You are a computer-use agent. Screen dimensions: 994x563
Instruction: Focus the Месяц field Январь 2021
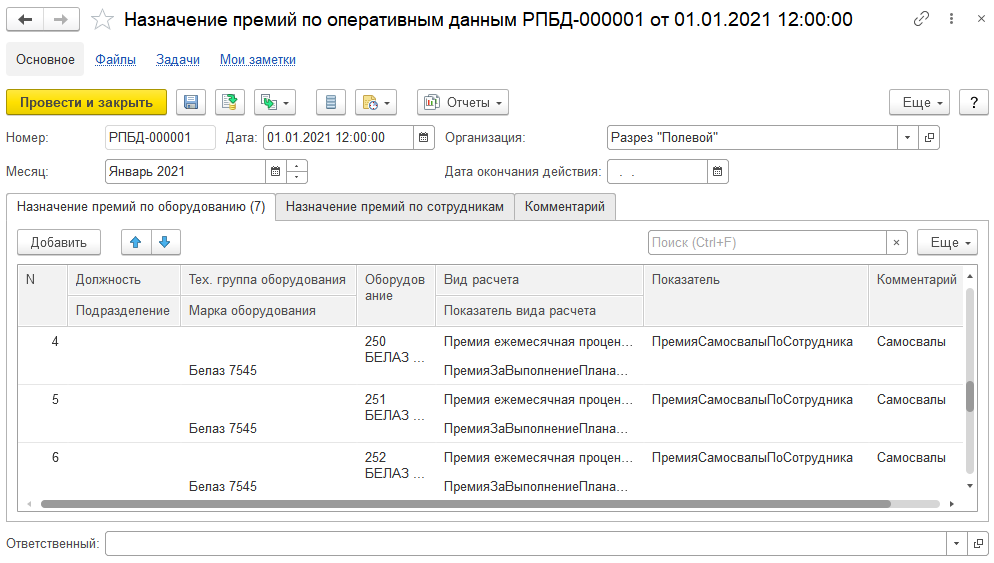tap(185, 171)
